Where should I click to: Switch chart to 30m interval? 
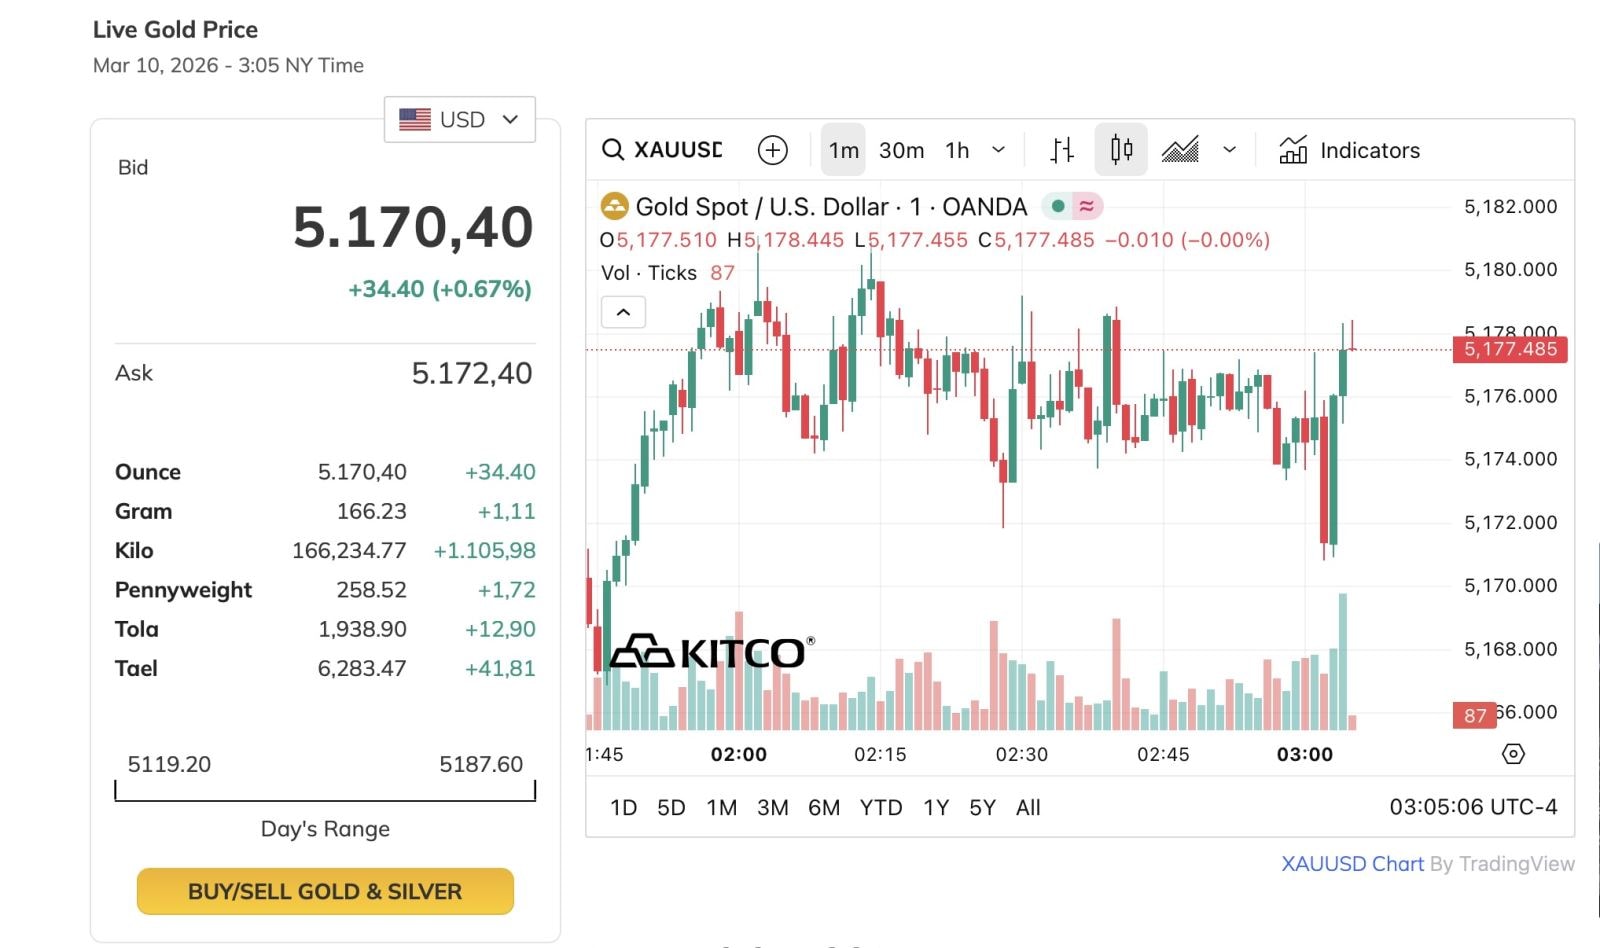pyautogui.click(x=901, y=150)
